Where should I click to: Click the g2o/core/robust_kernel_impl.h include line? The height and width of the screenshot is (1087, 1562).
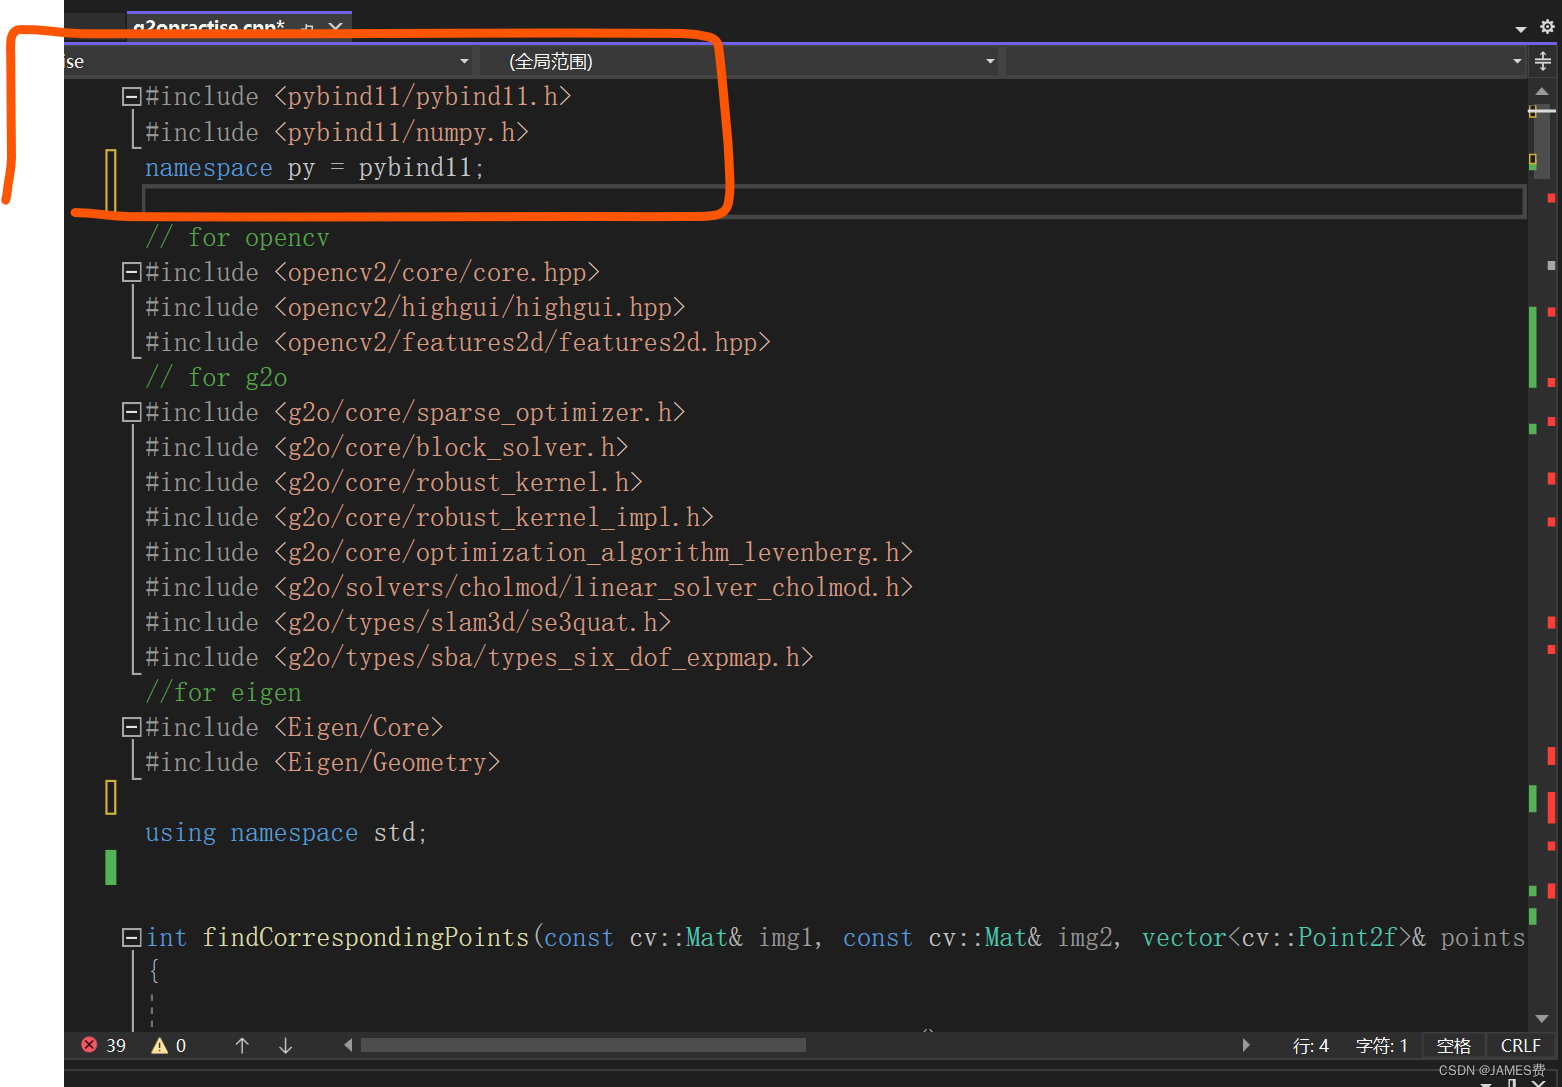tap(429, 517)
